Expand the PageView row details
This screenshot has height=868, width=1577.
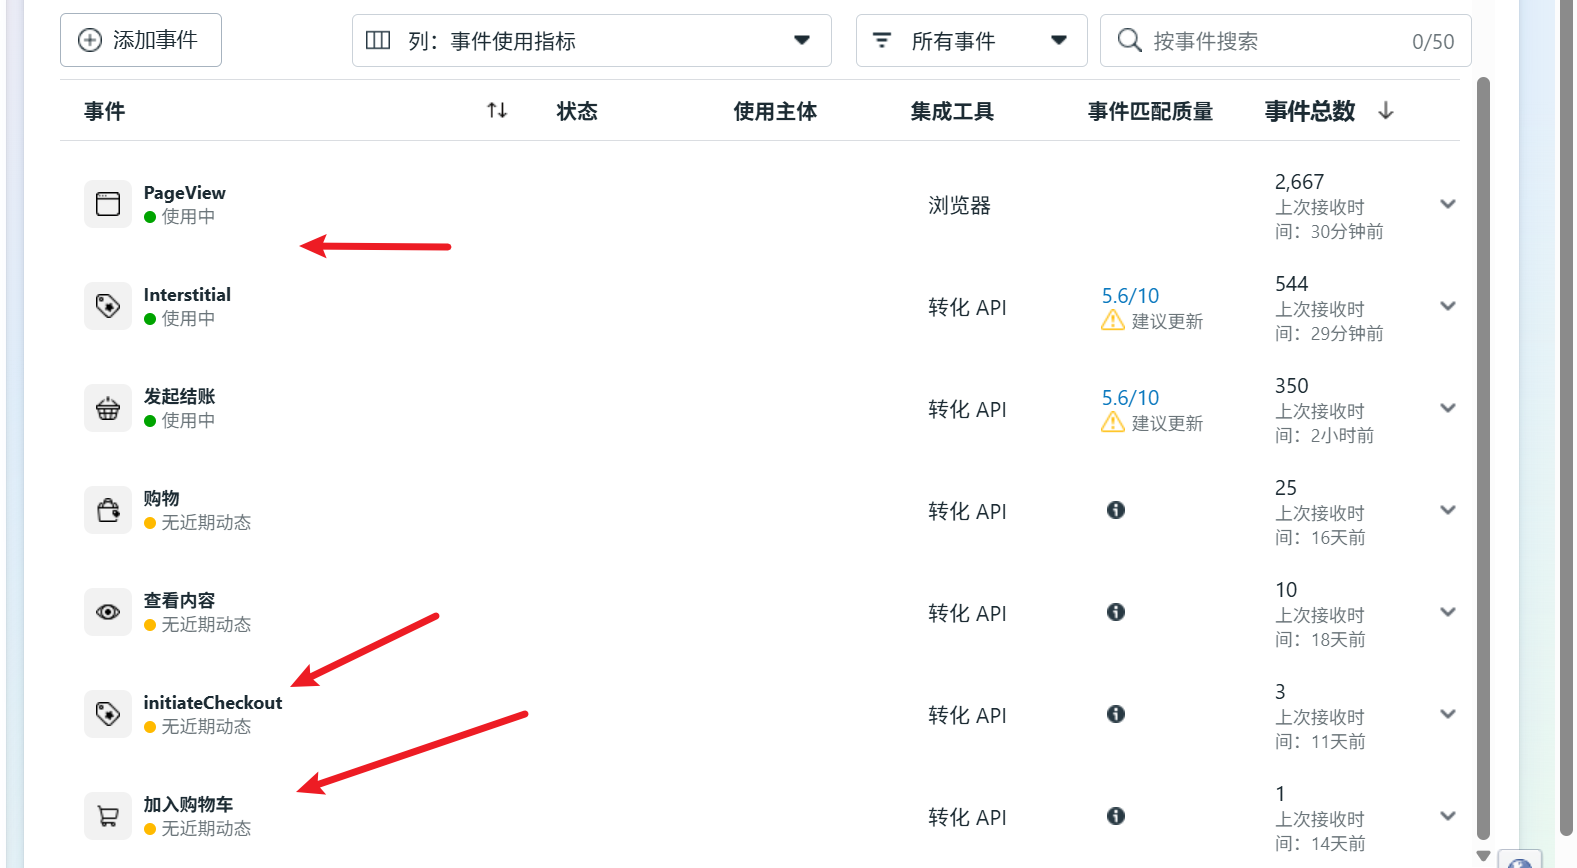click(x=1447, y=204)
